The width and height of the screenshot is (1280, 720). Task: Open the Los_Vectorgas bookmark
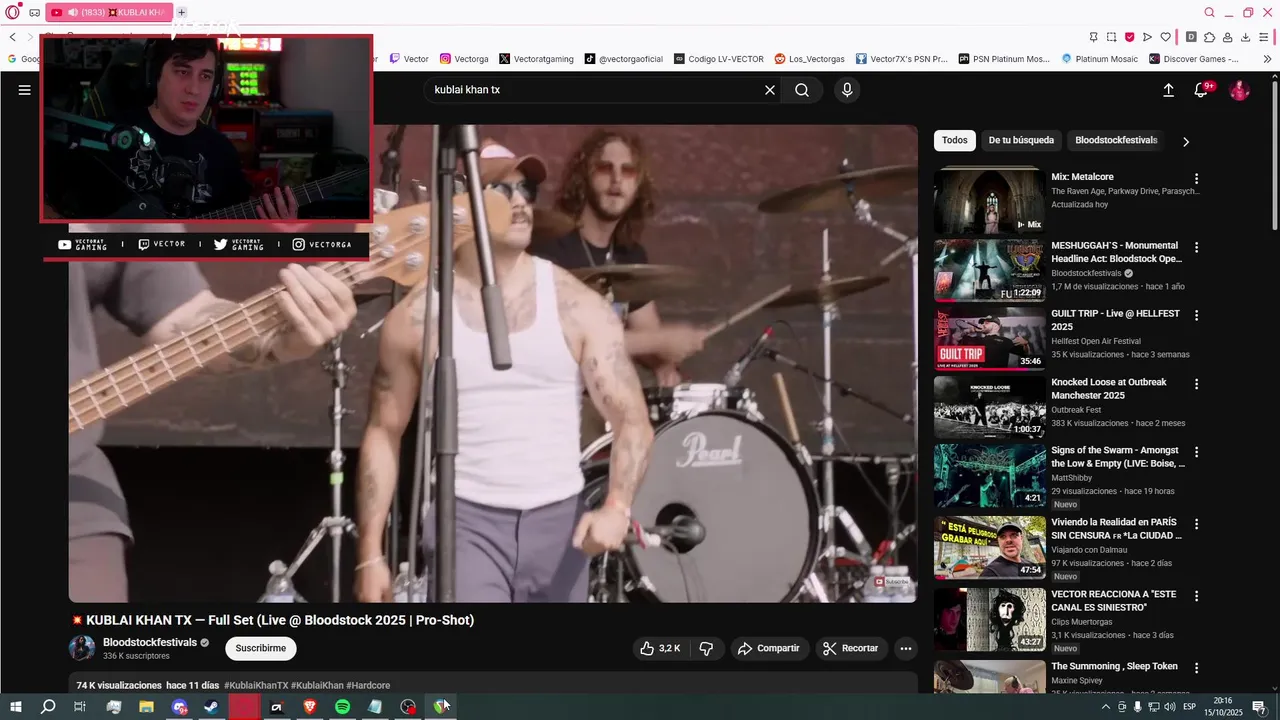coord(809,59)
